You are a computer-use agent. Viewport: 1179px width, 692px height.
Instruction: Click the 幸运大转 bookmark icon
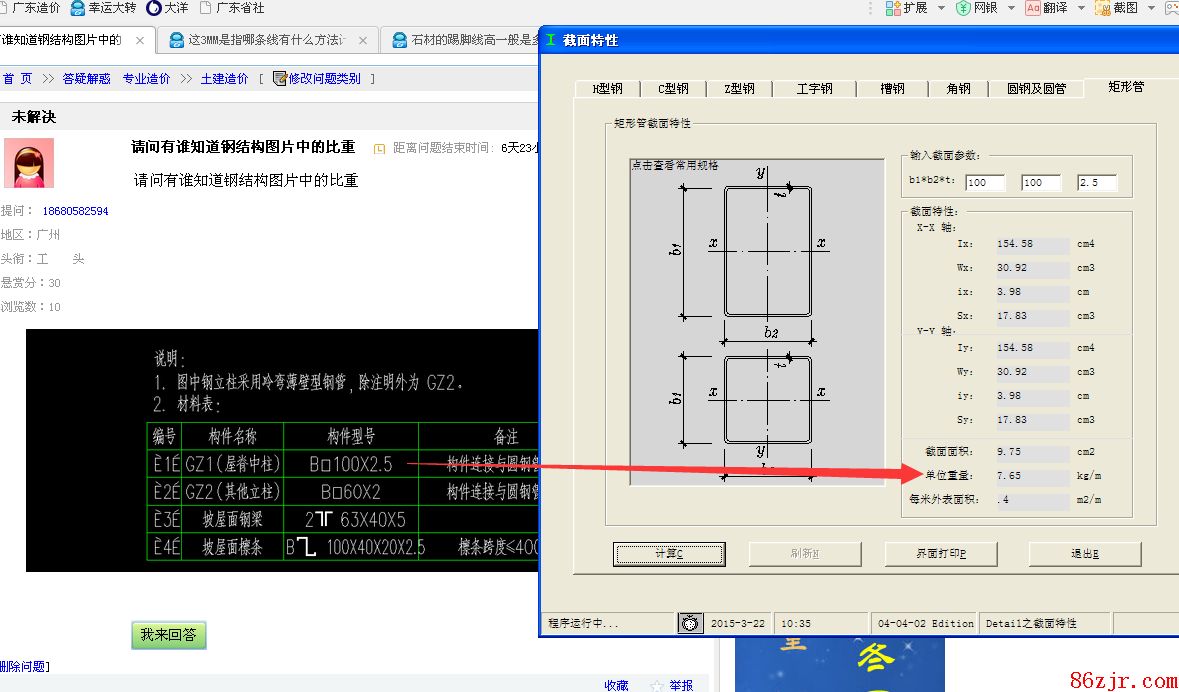tap(77, 8)
